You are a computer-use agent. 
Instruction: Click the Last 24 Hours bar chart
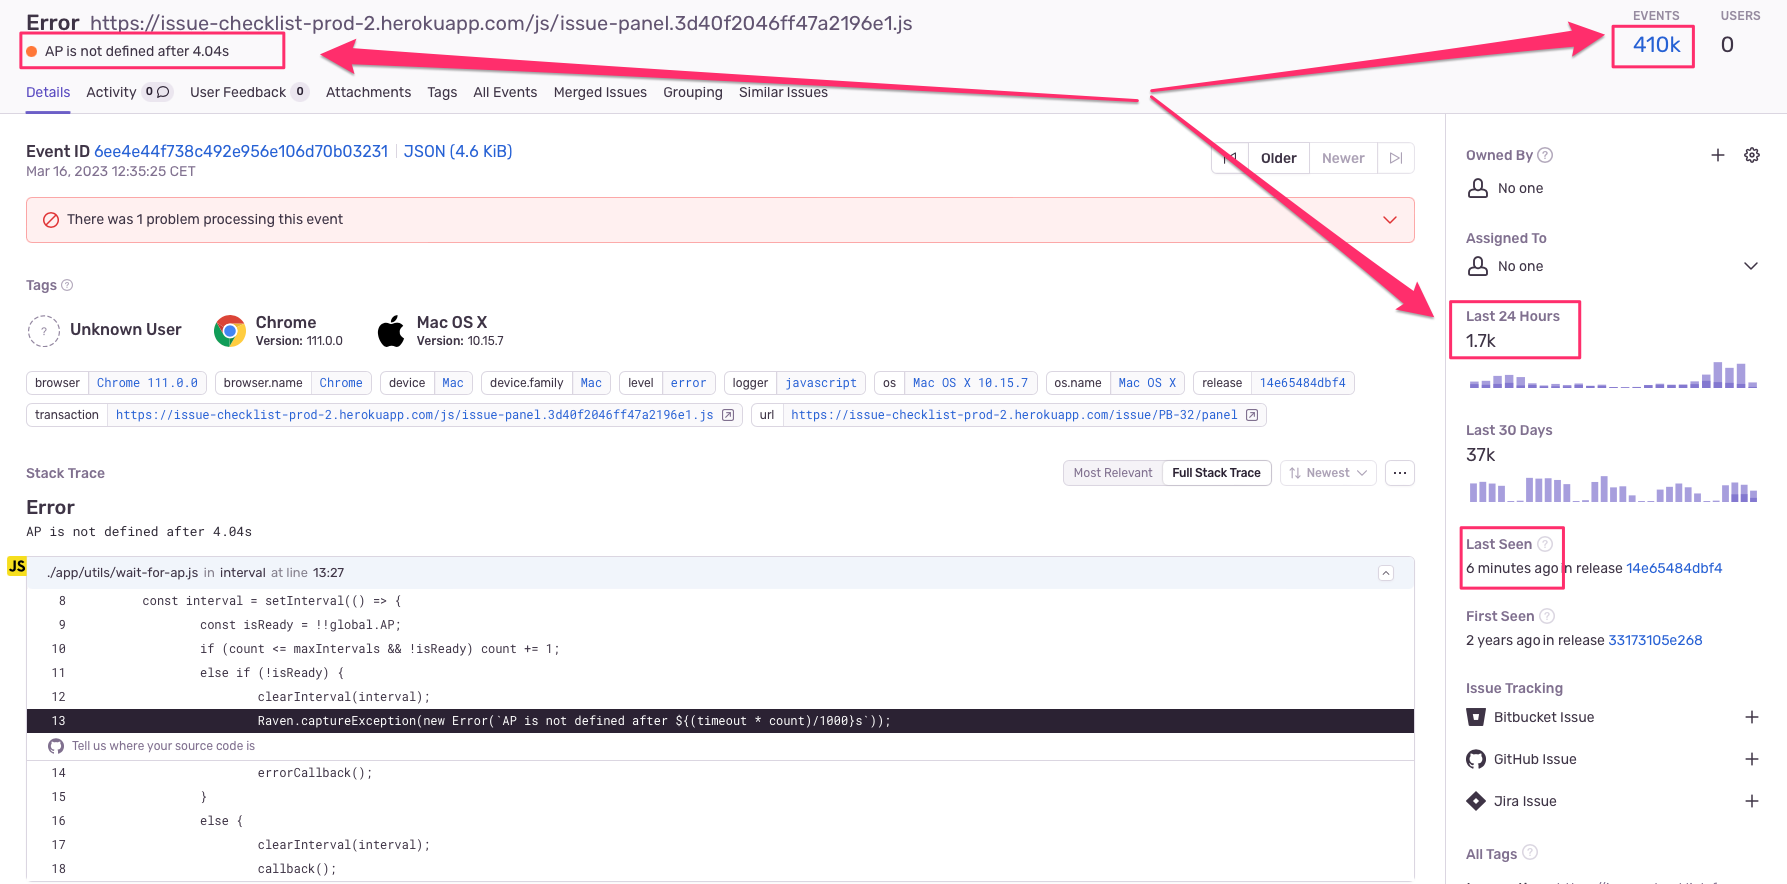[x=1612, y=377]
